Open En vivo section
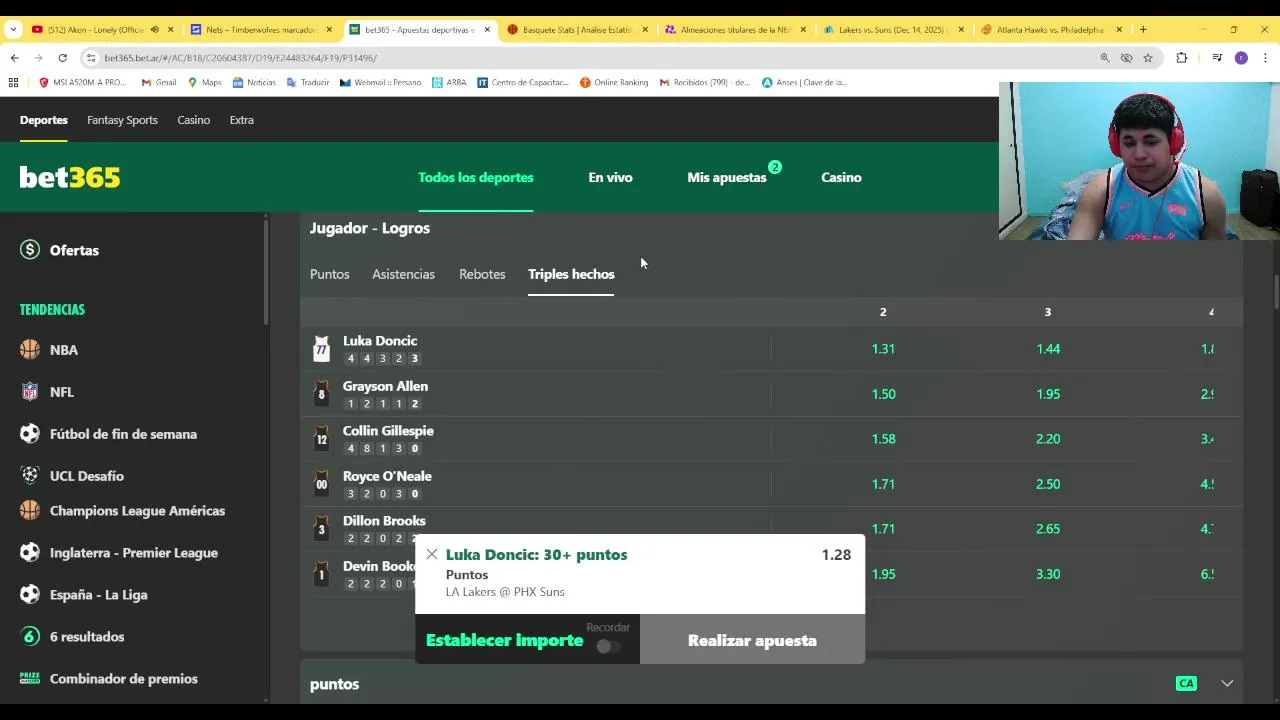This screenshot has width=1280, height=720. (610, 177)
